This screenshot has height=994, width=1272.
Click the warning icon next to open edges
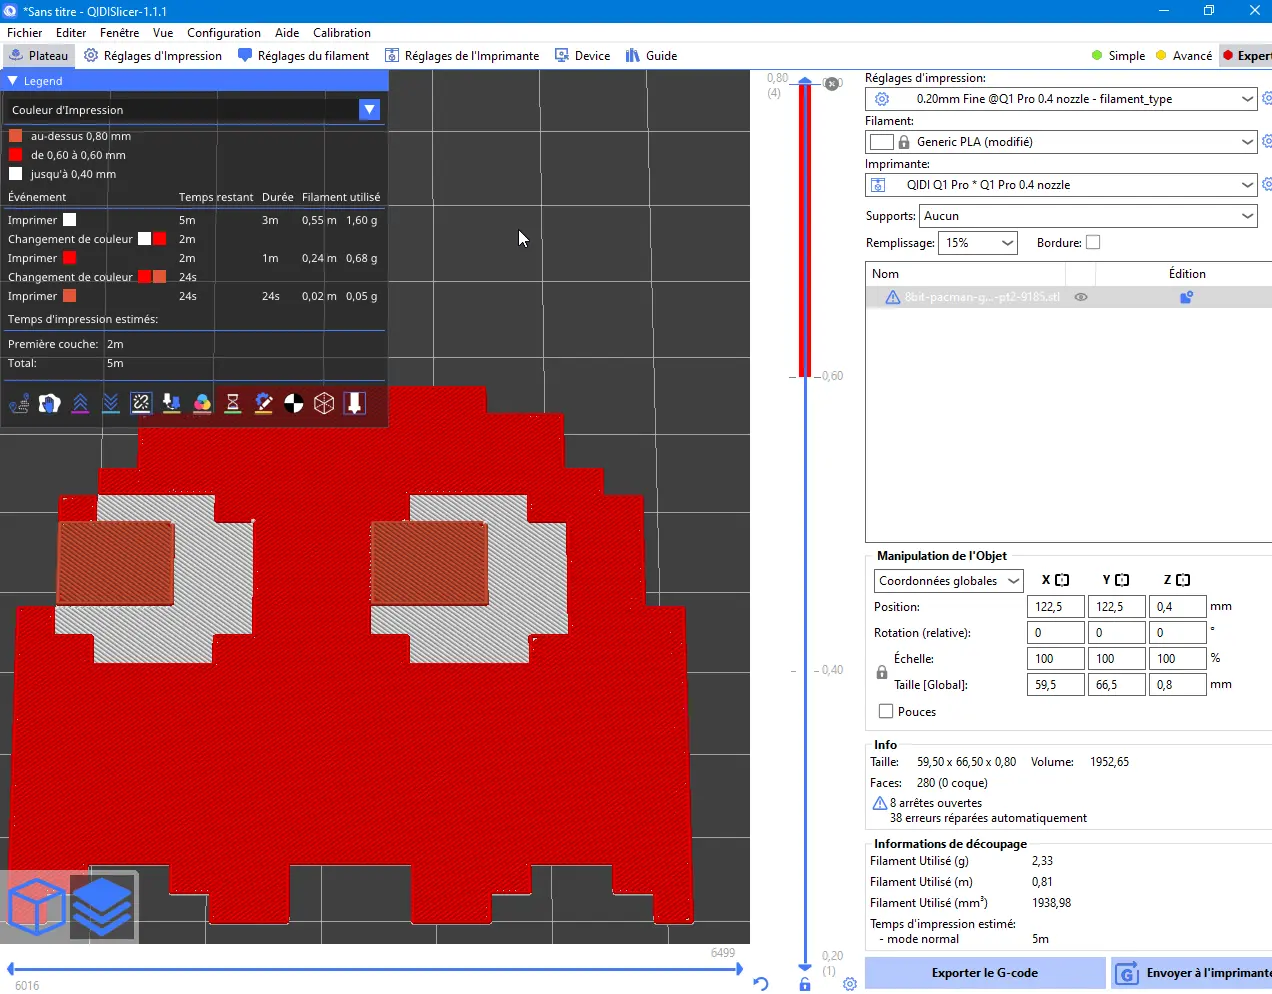(880, 803)
